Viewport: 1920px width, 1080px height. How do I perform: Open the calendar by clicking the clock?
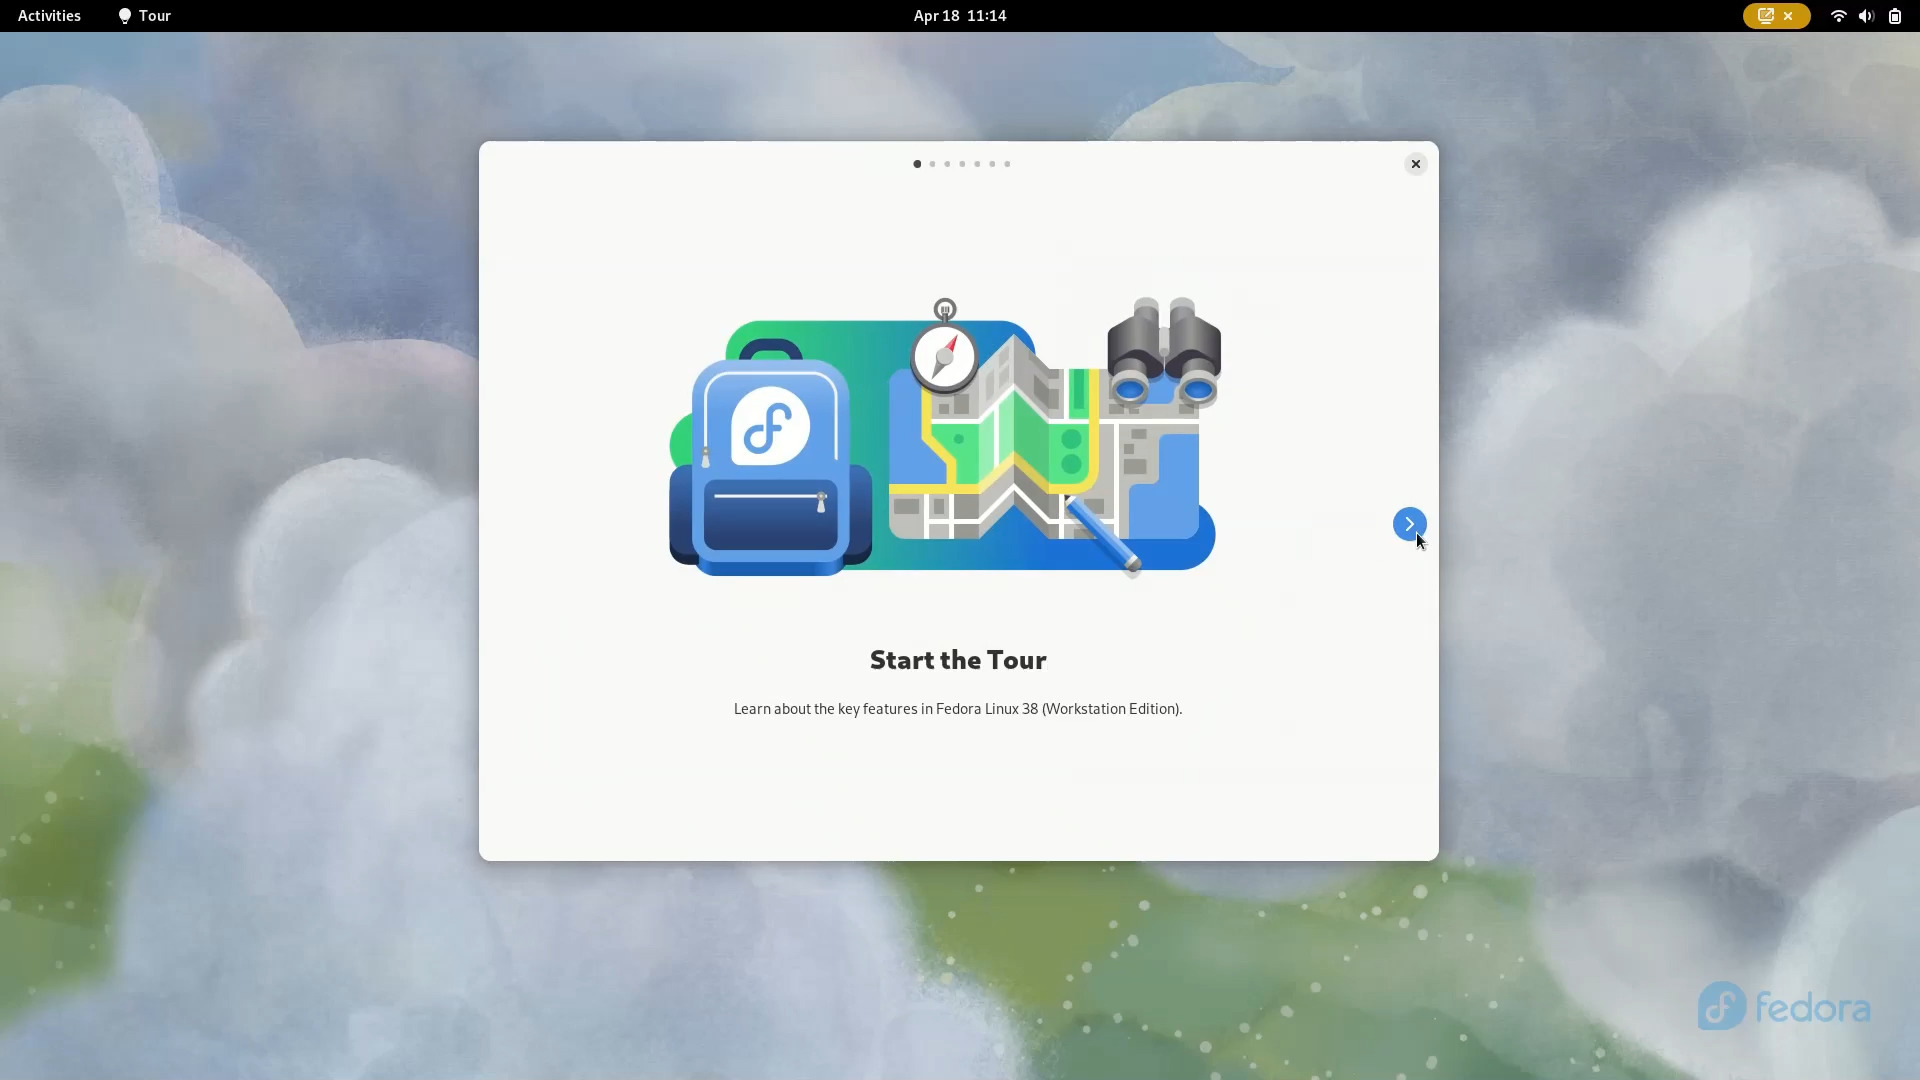[958, 15]
